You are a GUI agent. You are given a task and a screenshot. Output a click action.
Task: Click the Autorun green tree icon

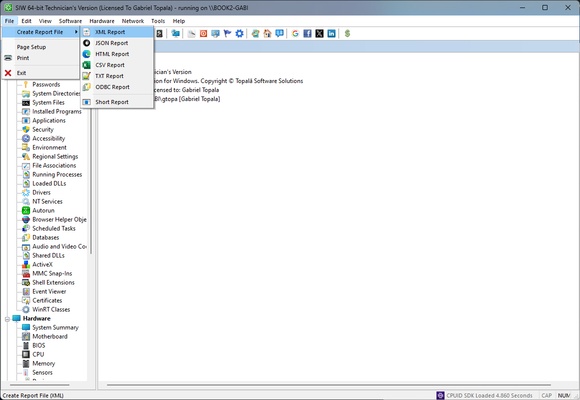pos(26,211)
